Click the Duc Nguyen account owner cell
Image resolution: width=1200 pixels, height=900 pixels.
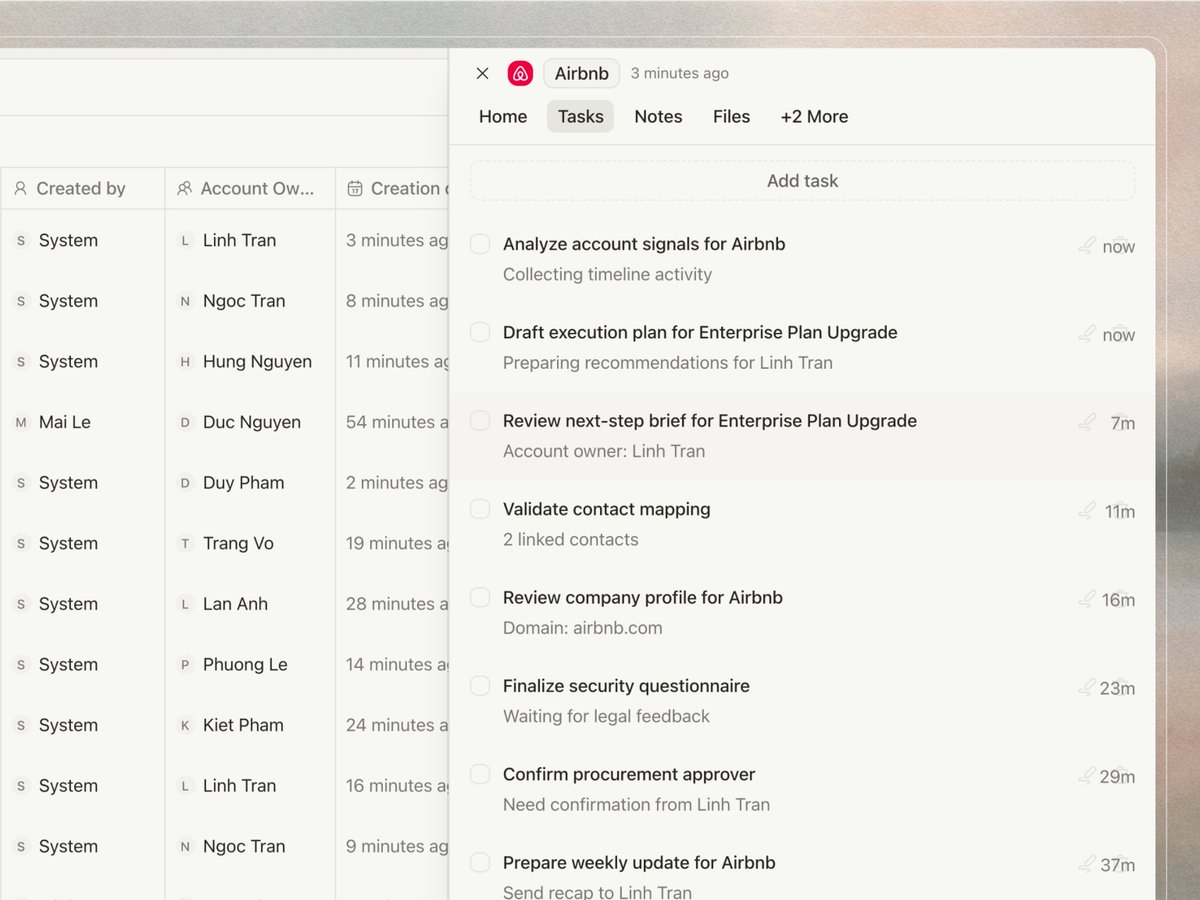pos(250,422)
